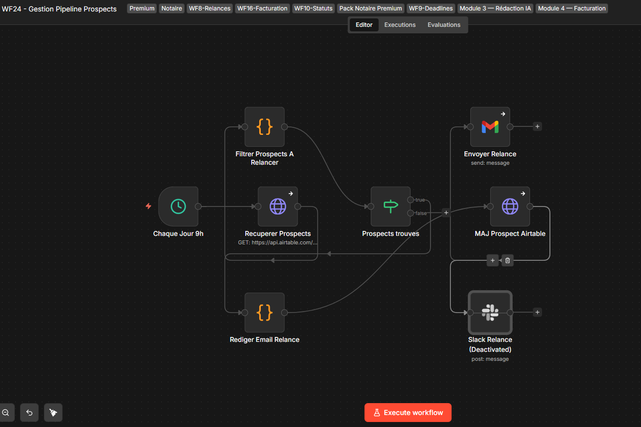Click the Pack Notaire Premium tag
Image resolution: width=641 pixels, height=427 pixels.
tap(371, 9)
